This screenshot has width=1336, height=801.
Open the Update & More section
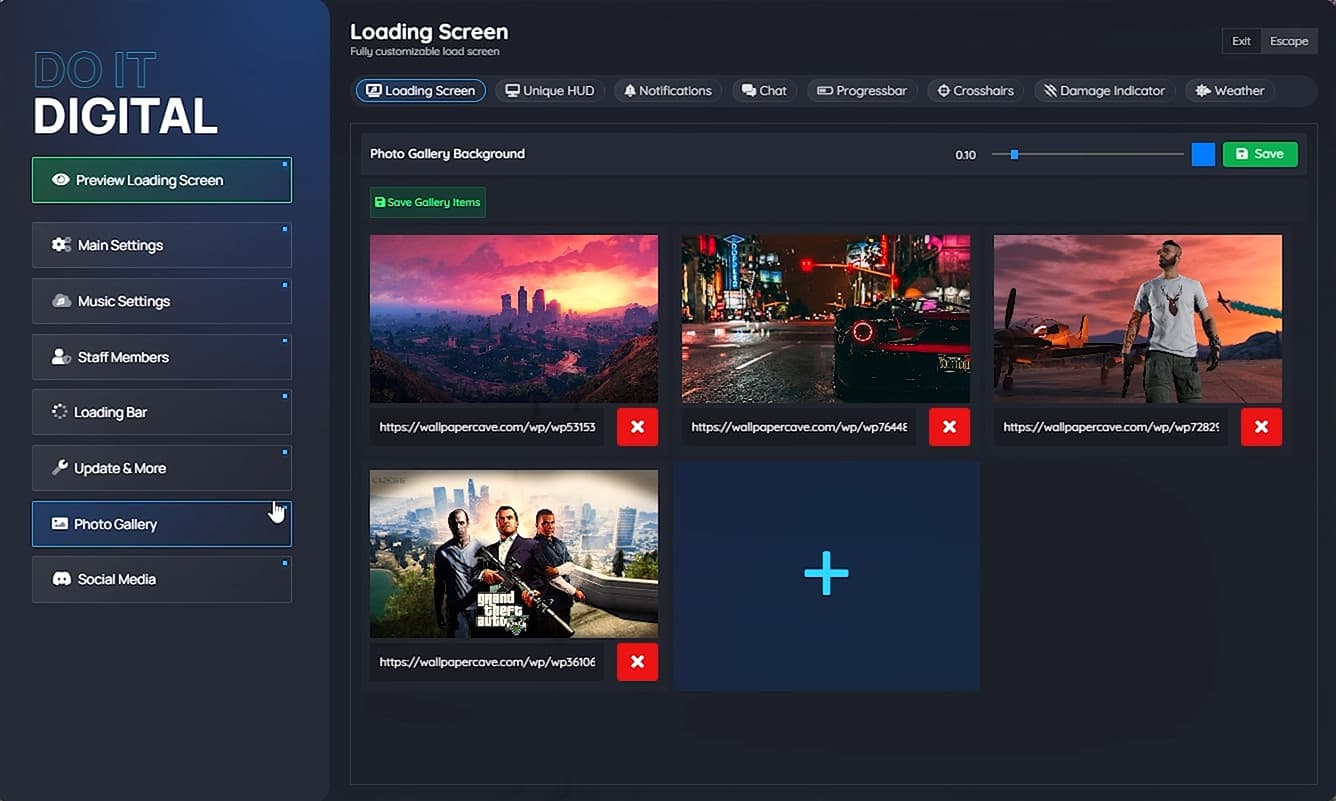(162, 468)
